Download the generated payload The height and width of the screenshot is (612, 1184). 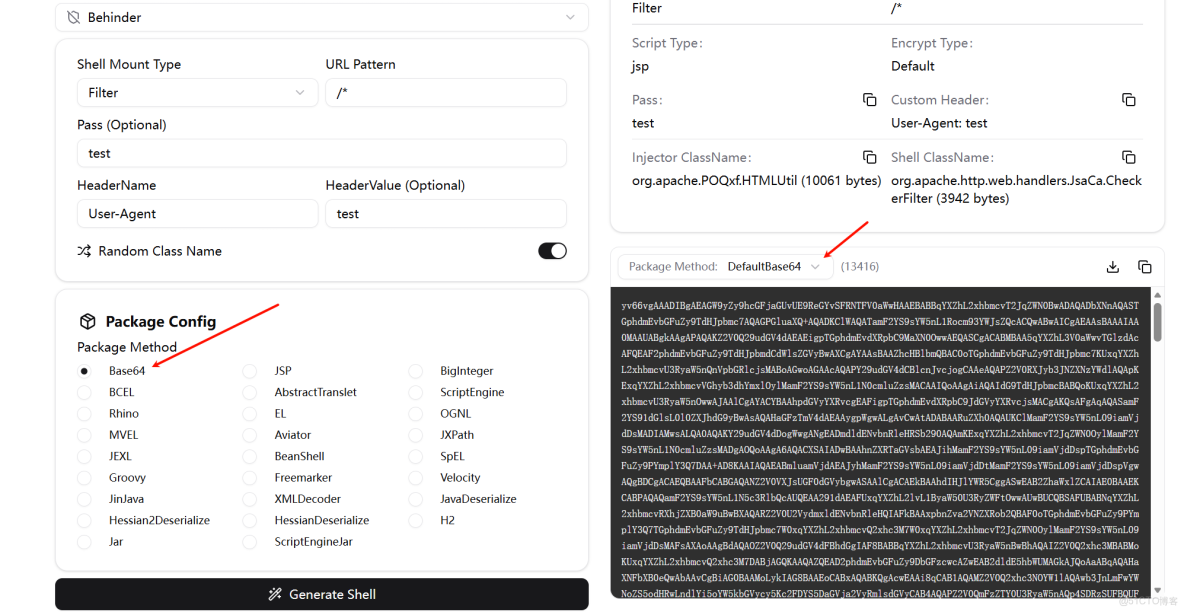(1112, 267)
